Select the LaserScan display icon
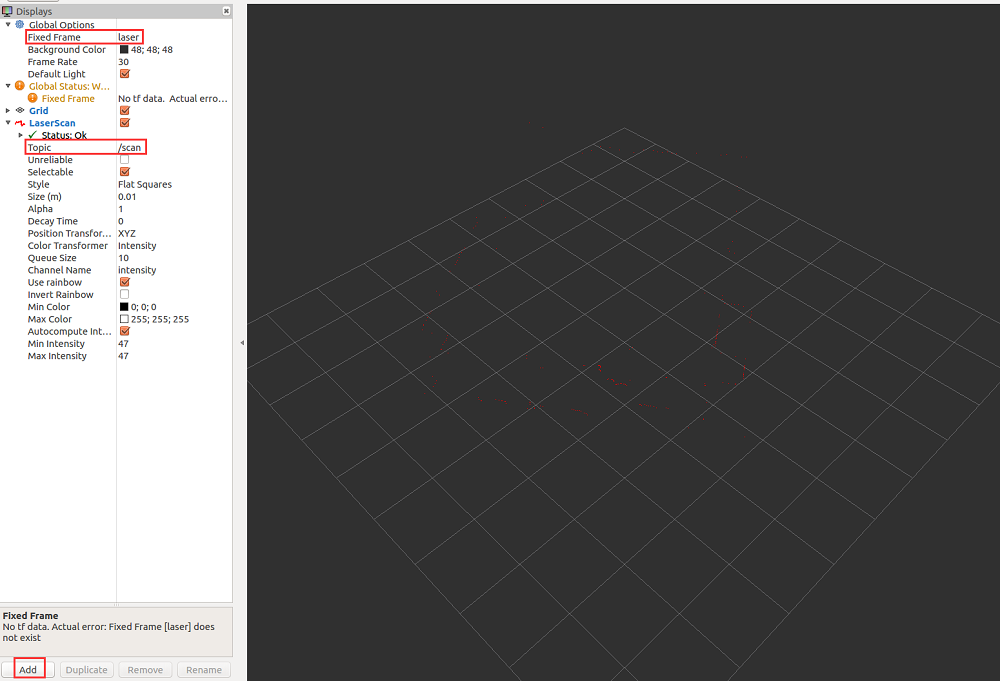 click(x=20, y=123)
